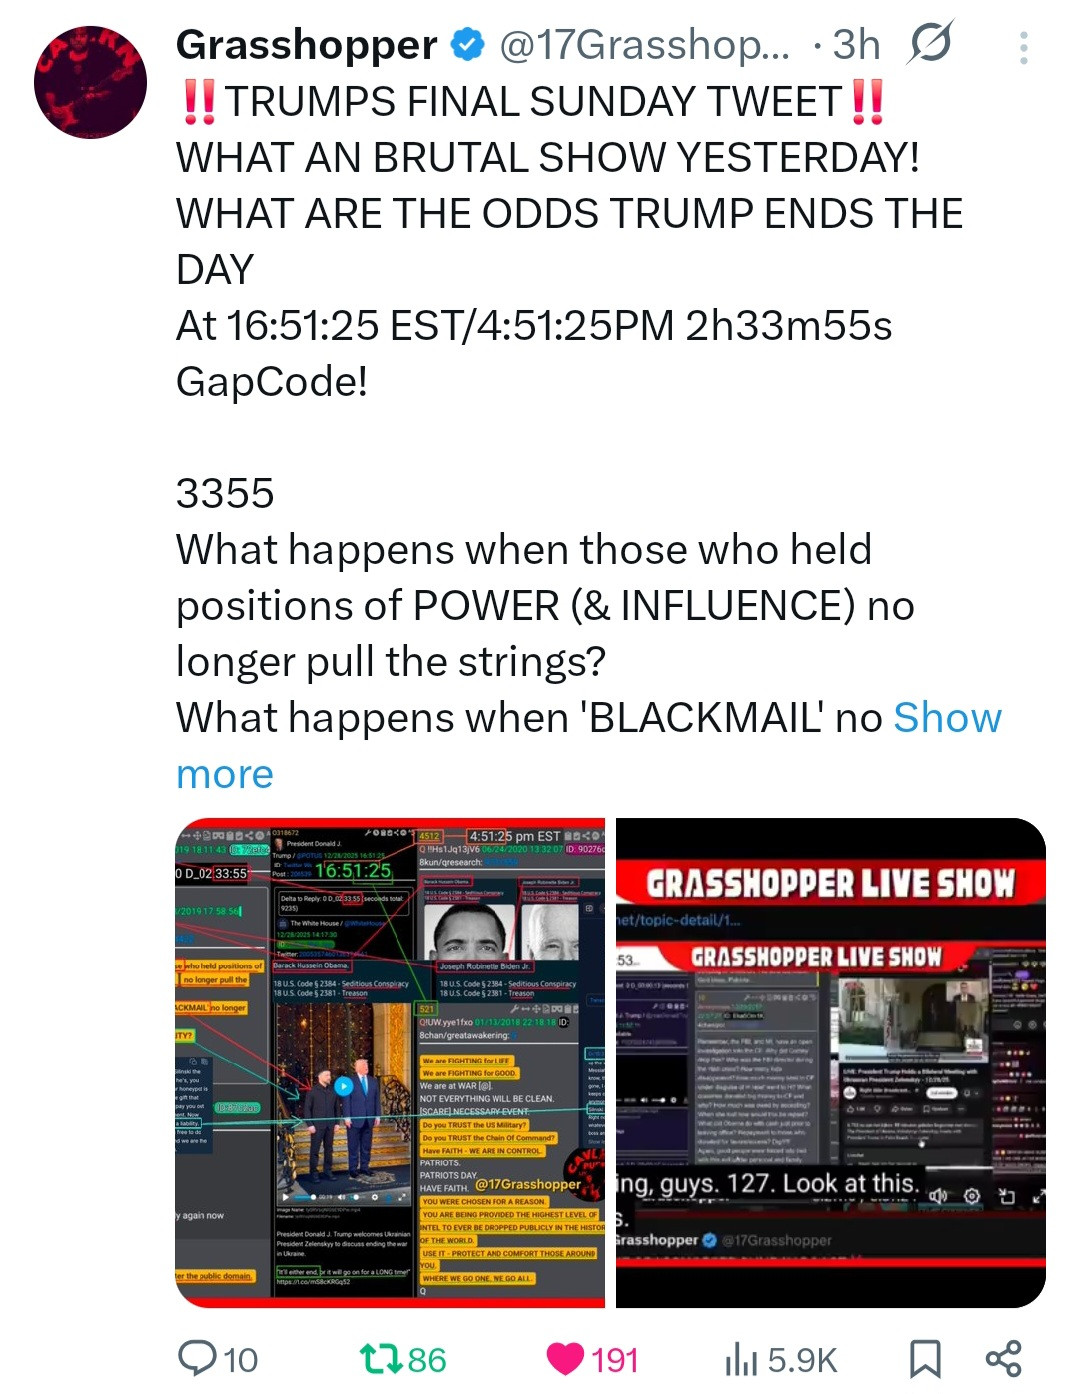This screenshot has height=1394, width=1080.
Task: Click the 3h tweet timestamp
Action: click(x=857, y=44)
